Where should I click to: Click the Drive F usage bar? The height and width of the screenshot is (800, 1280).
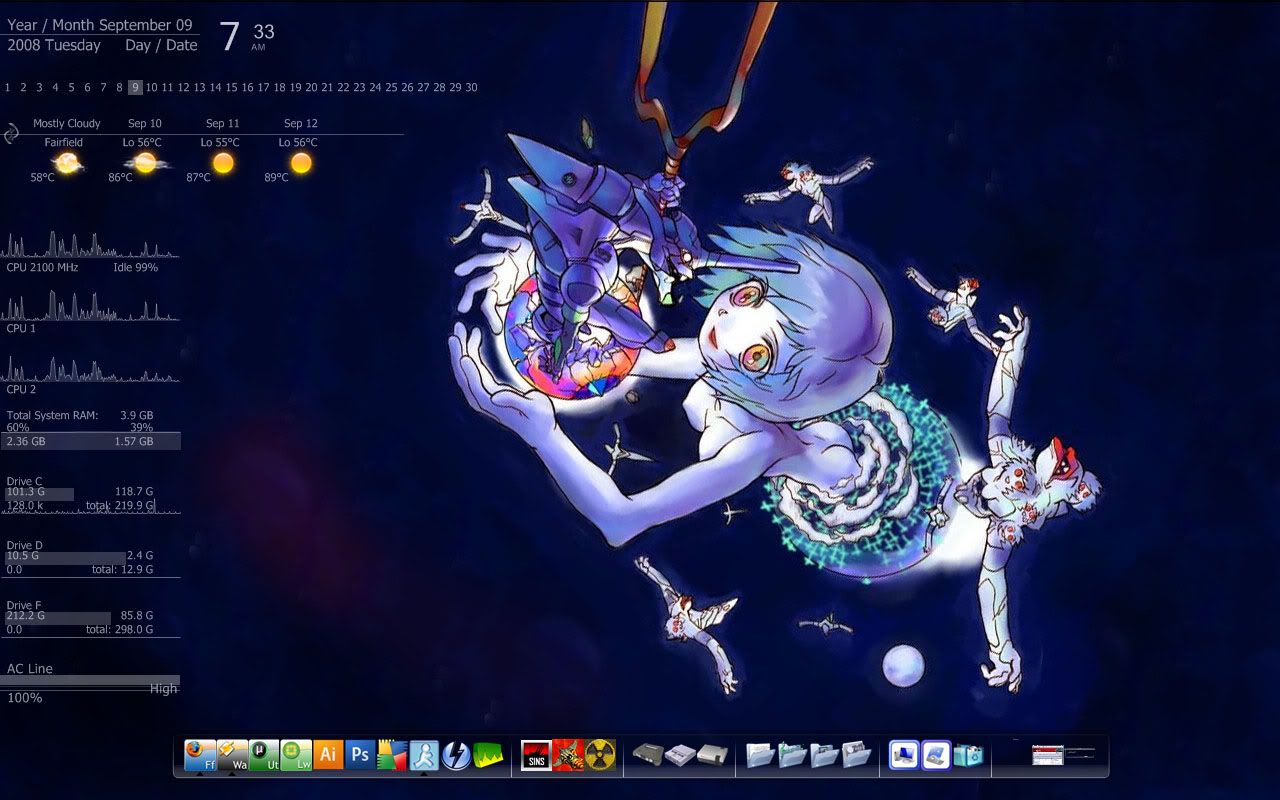coord(58,617)
